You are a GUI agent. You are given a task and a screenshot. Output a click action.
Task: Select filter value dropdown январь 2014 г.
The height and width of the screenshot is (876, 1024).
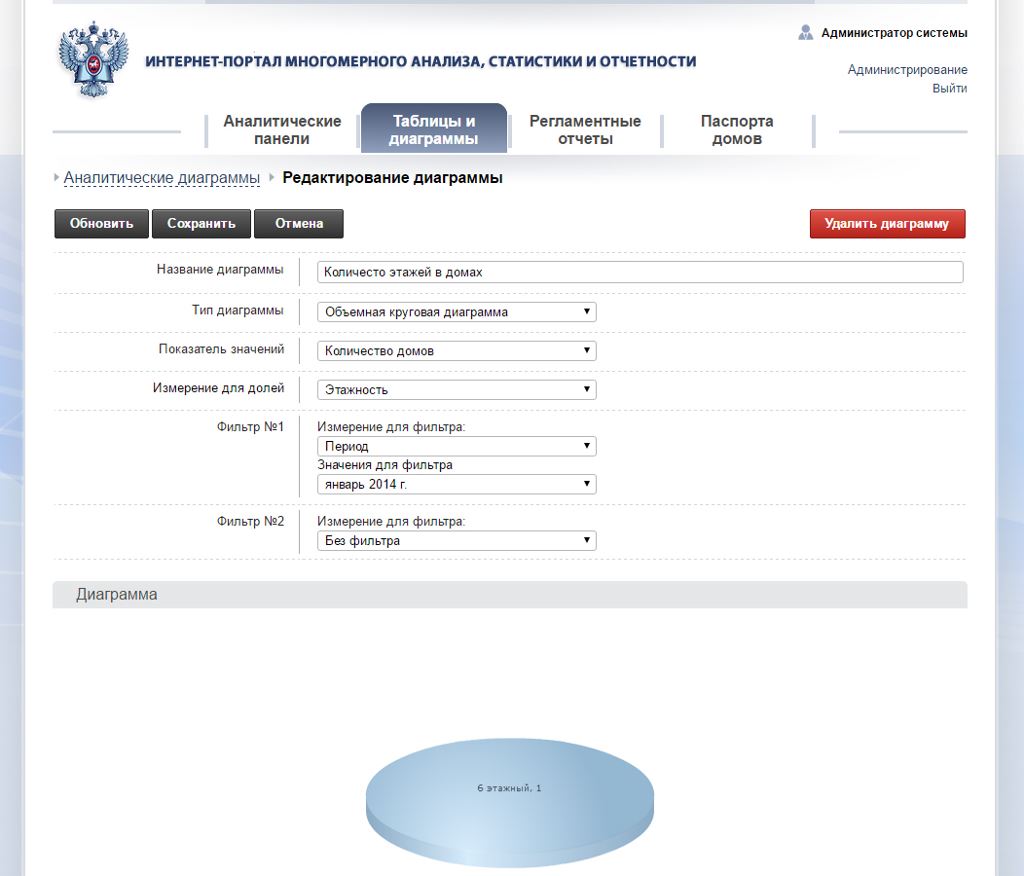pos(457,484)
